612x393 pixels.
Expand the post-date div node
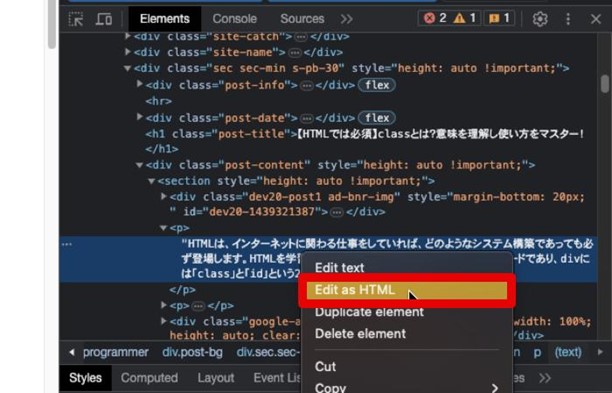pos(139,117)
